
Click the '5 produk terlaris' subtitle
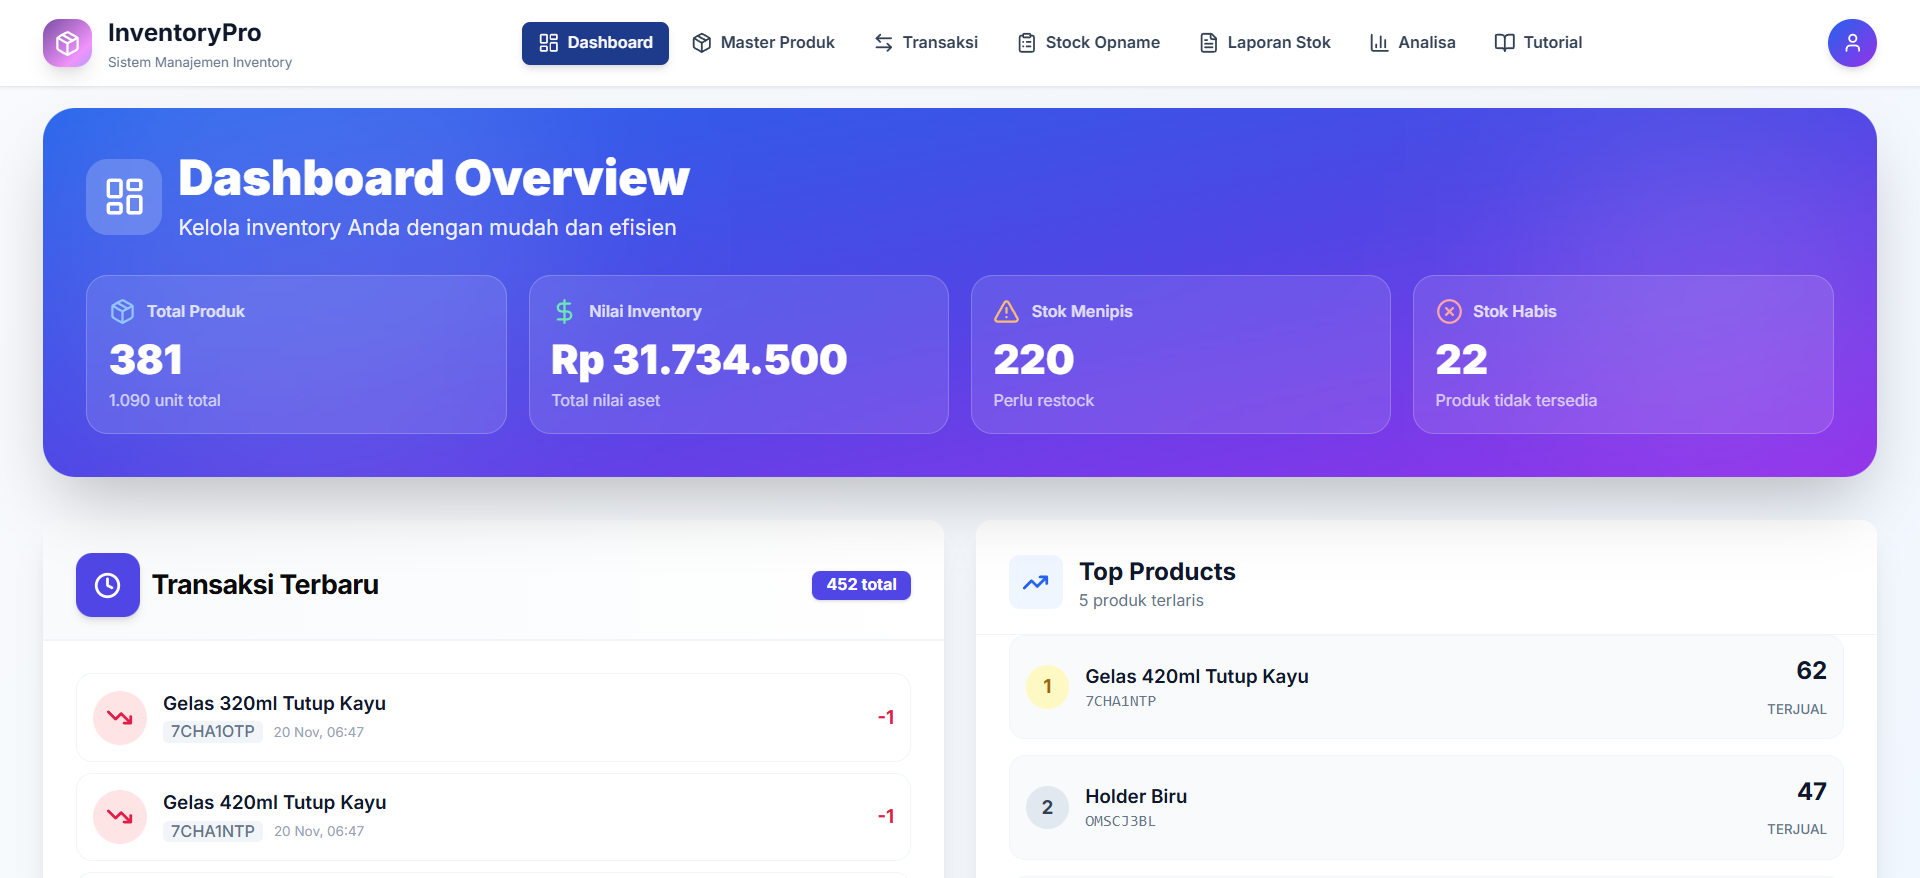coord(1141,601)
